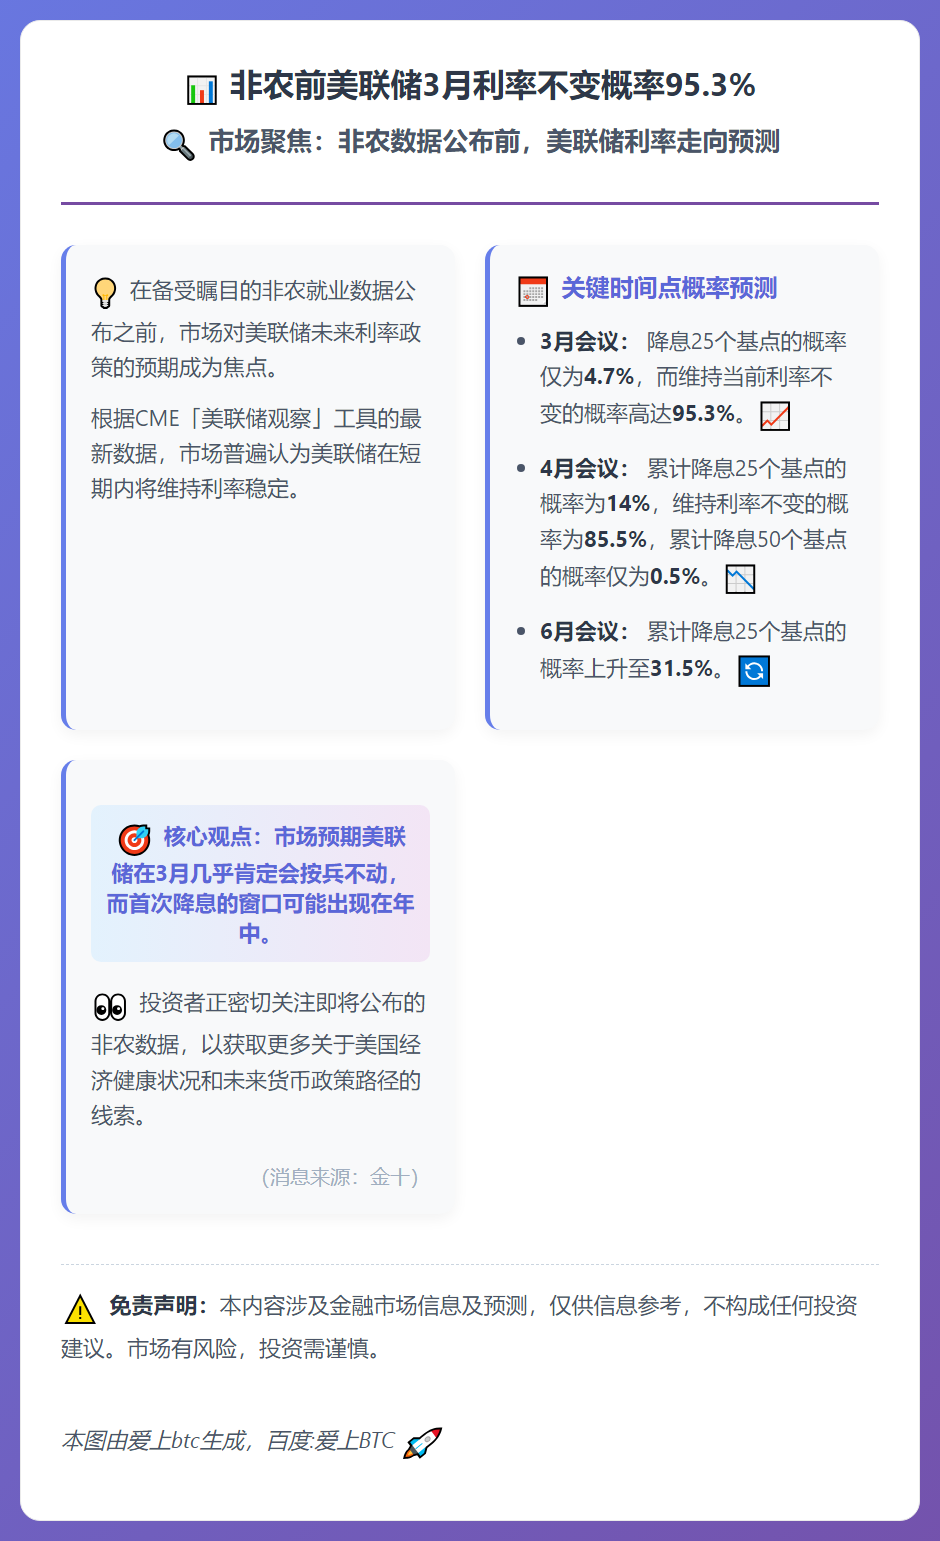Click the paragraph starting 投资者正密切关注

coord(258,1059)
